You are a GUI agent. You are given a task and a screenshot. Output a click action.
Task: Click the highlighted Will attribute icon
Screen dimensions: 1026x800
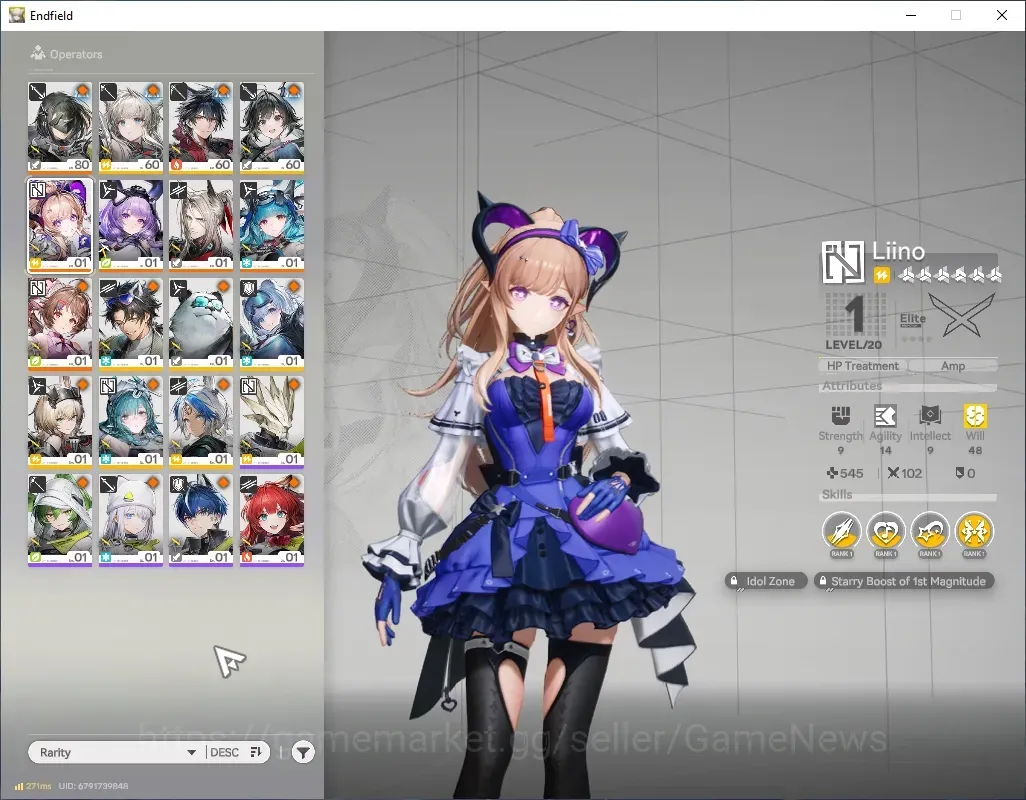(975, 415)
